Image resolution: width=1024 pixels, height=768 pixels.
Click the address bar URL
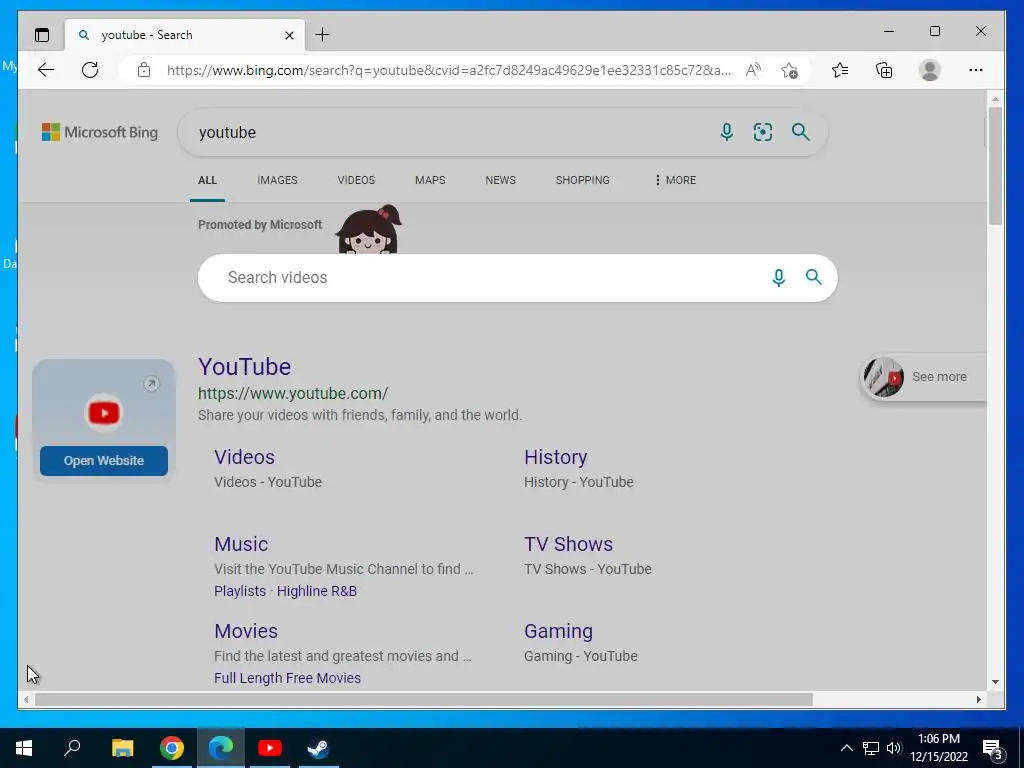coord(449,70)
